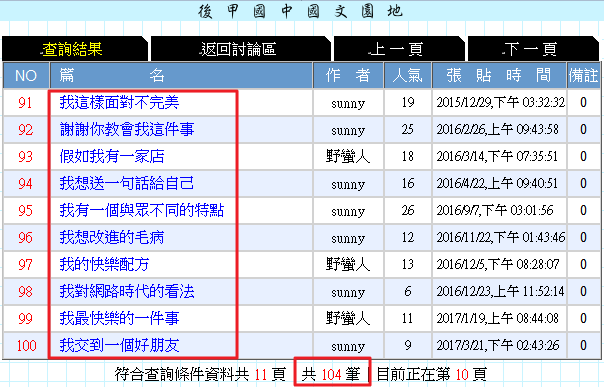Click the 作者 column header
604x387 pixels.
click(348, 75)
